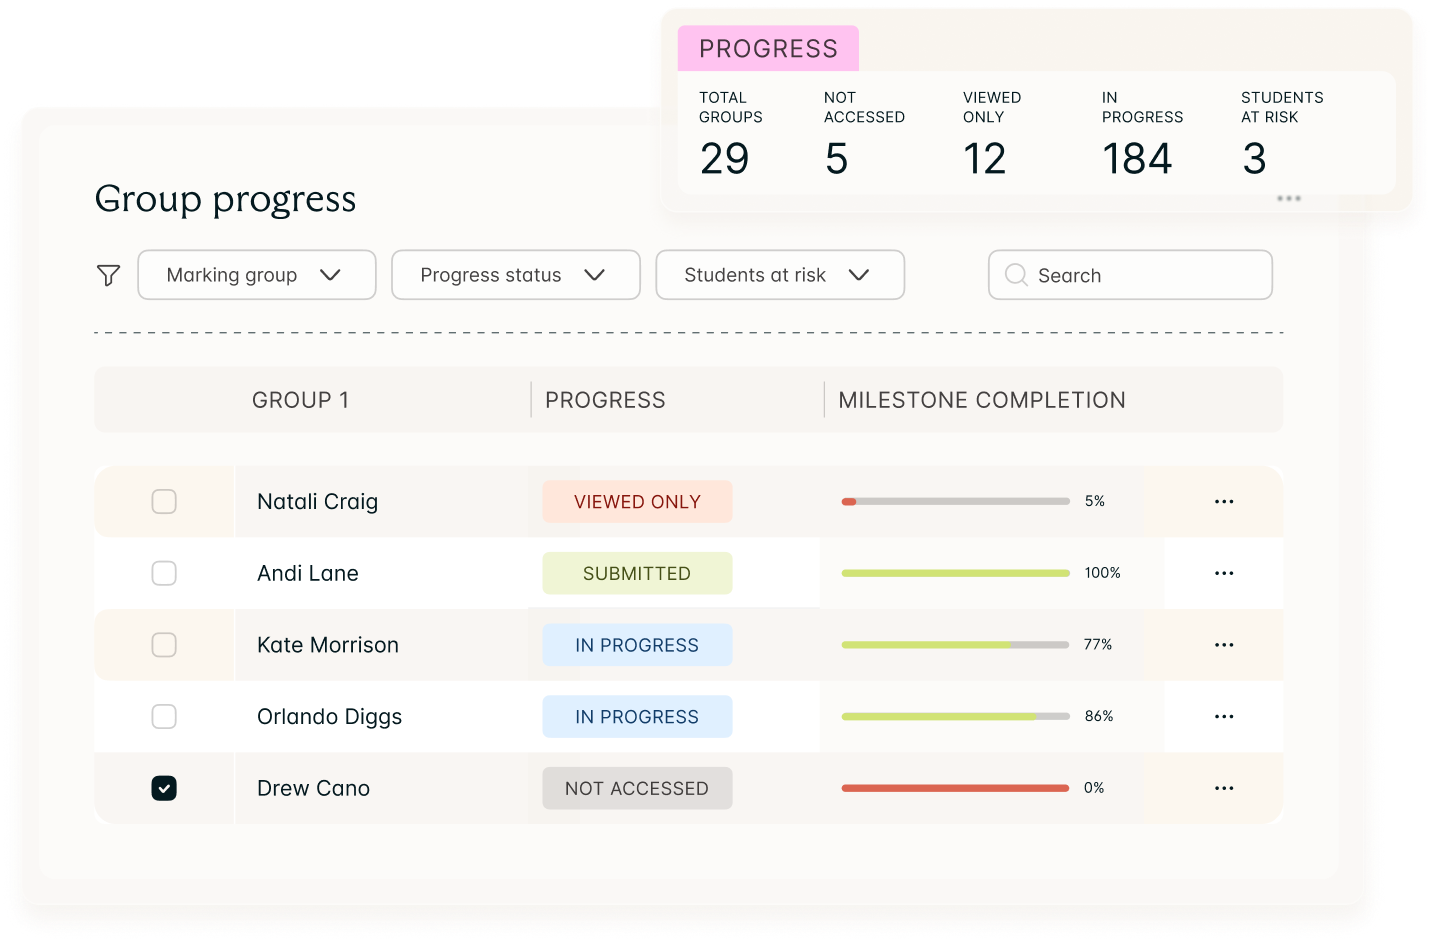Click into the Search field

[1130, 275]
